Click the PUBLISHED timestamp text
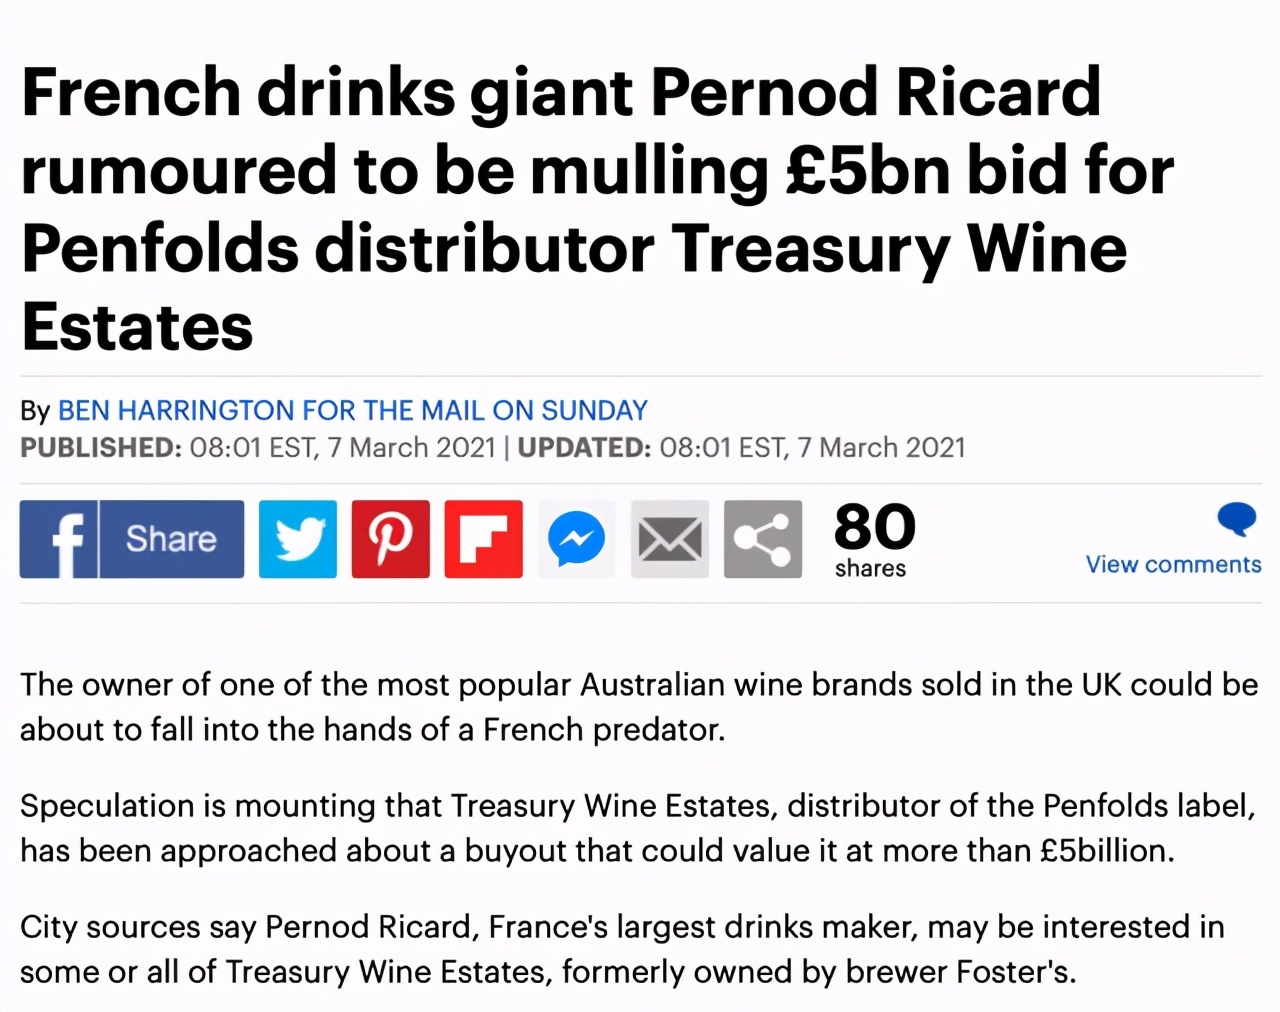This screenshot has width=1280, height=1012. (x=258, y=447)
